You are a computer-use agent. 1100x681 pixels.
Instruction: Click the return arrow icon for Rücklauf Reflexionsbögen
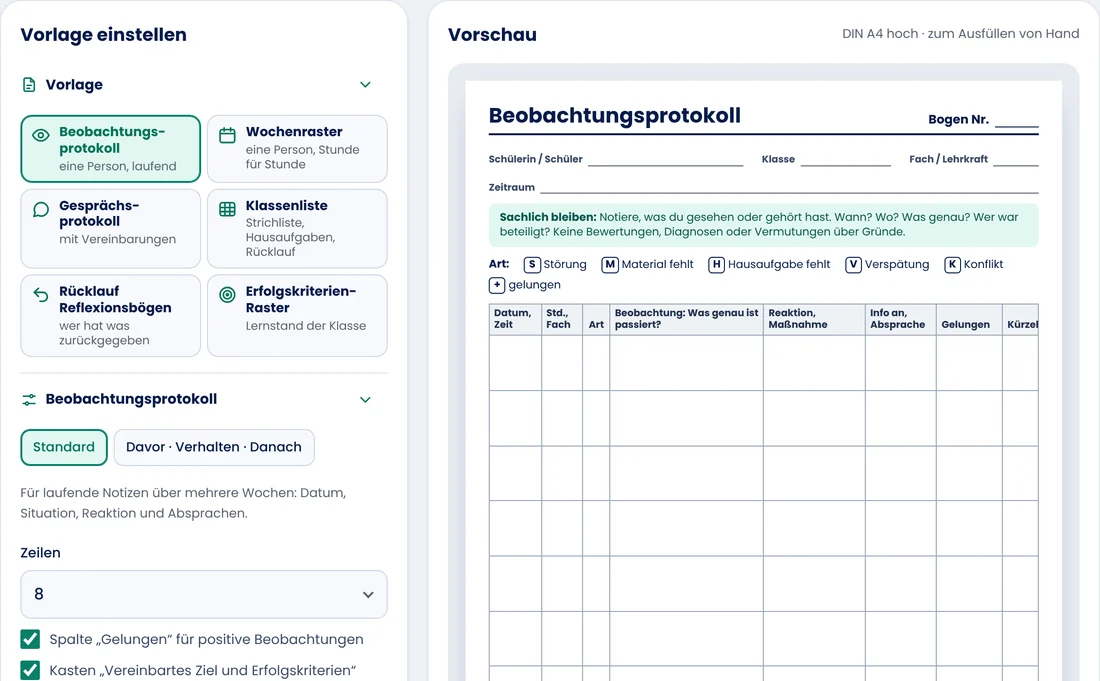tap(41, 295)
